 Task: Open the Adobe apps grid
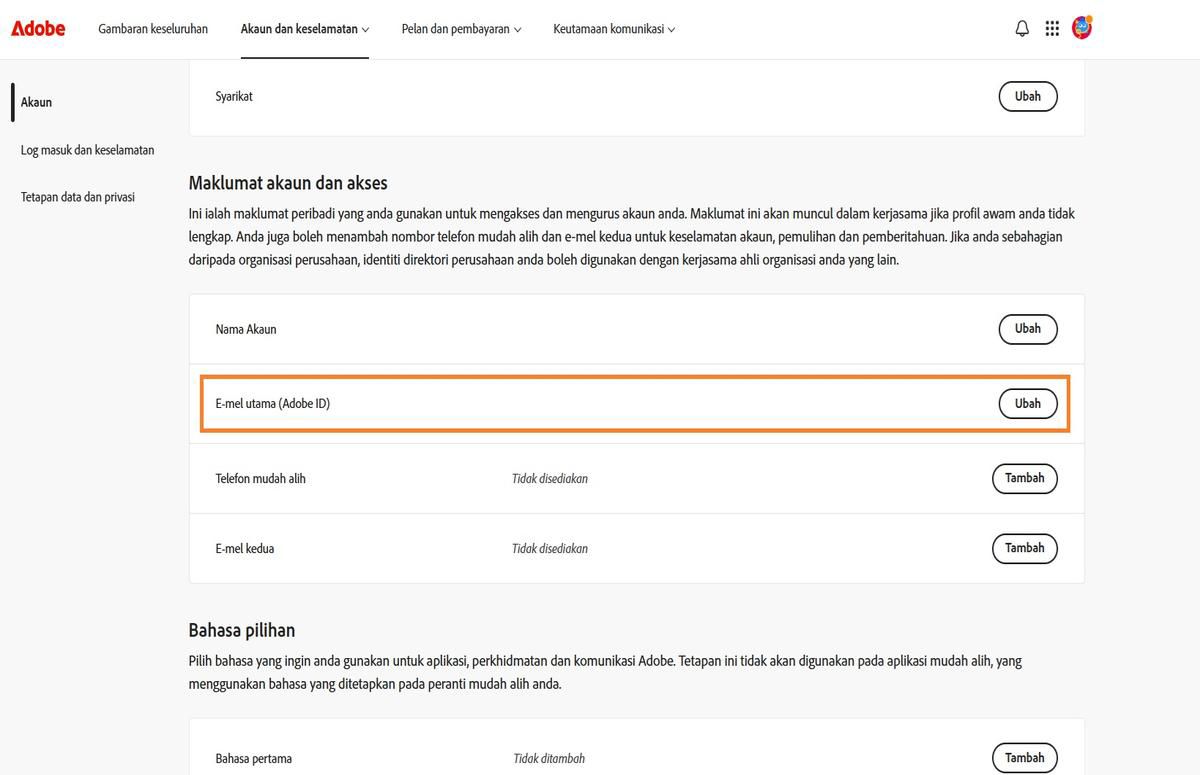[1051, 27]
